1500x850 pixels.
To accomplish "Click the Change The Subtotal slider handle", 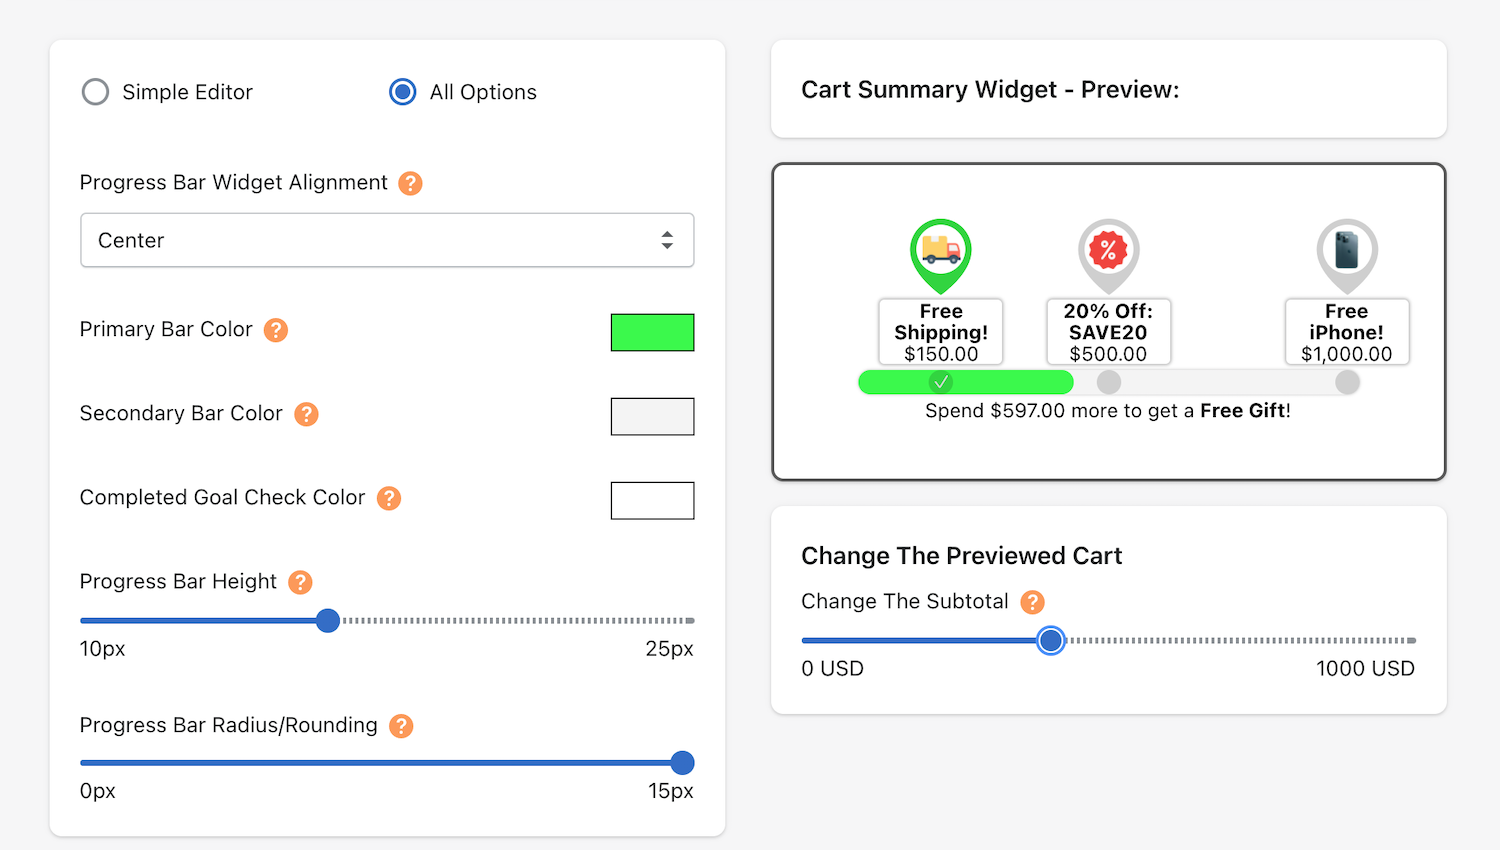I will point(1051,640).
